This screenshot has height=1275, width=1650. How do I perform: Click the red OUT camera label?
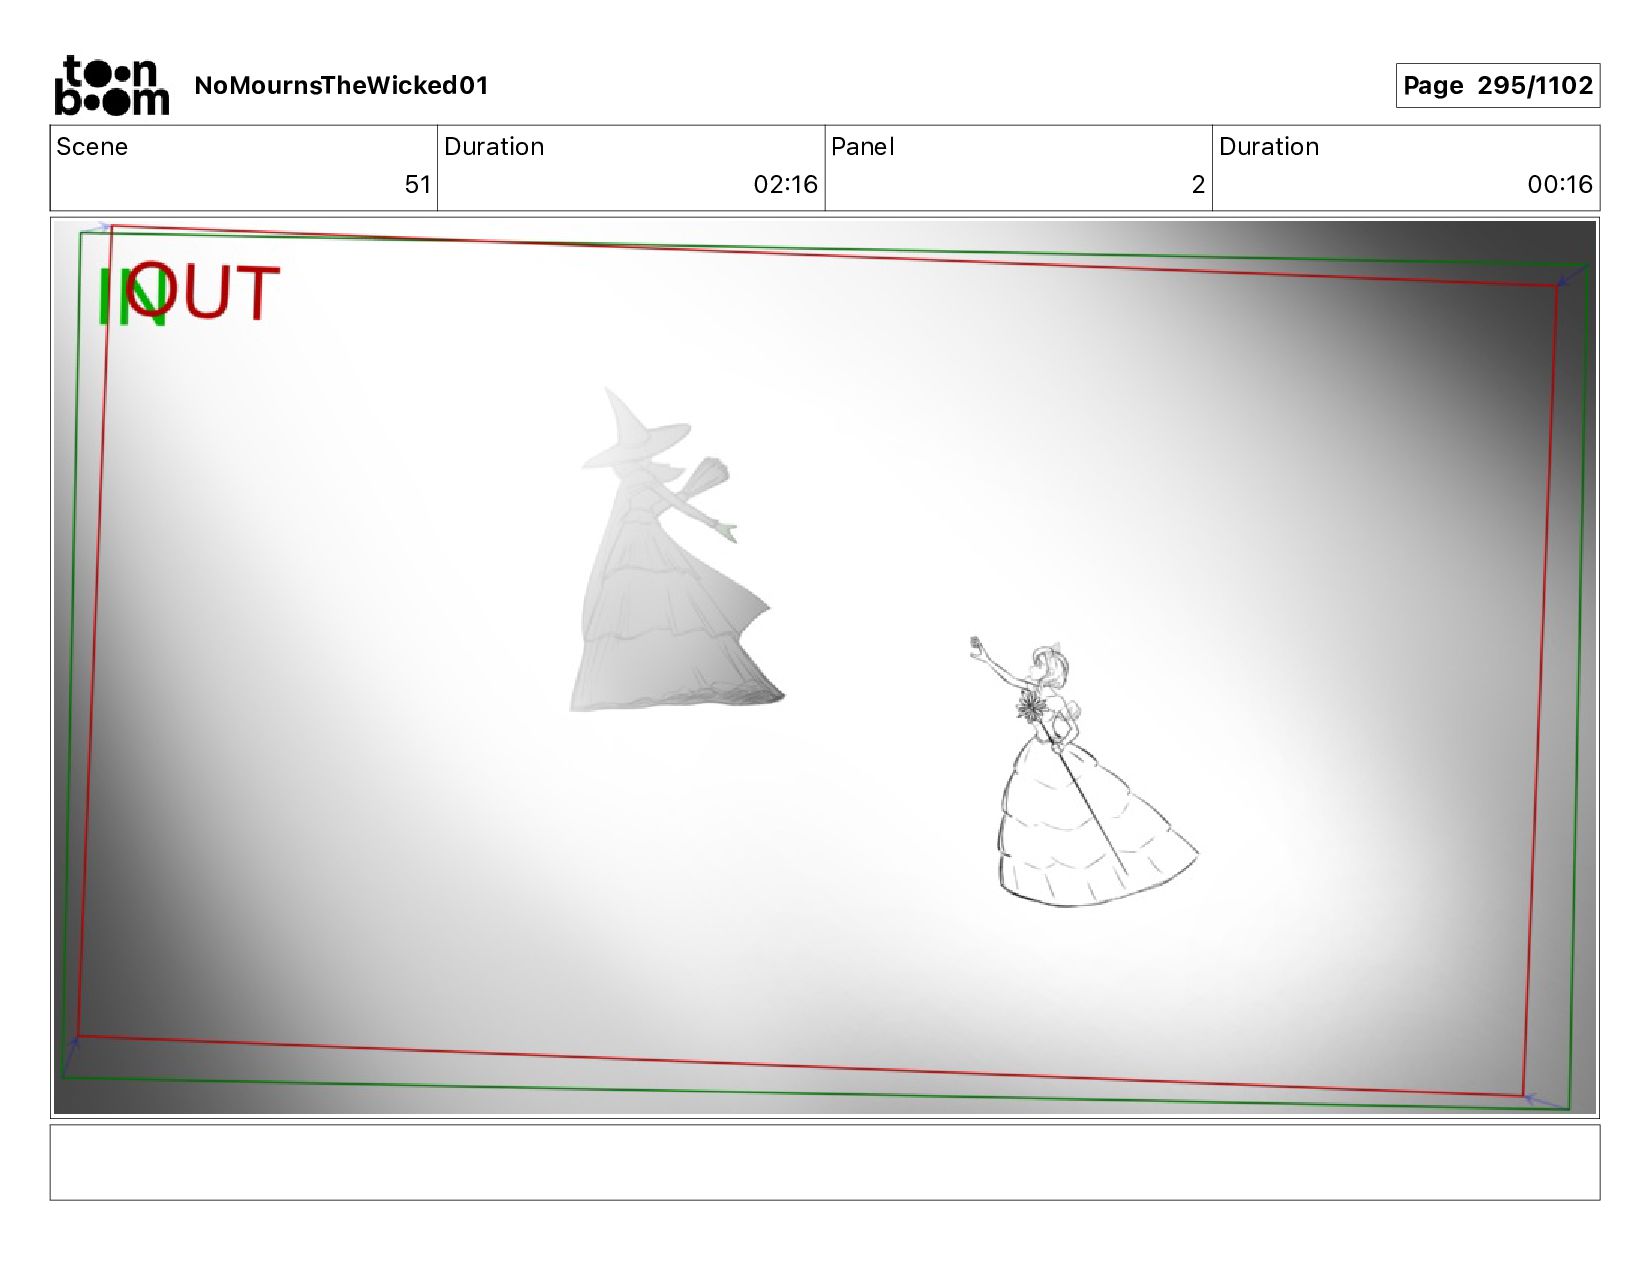pyautogui.click(x=205, y=292)
